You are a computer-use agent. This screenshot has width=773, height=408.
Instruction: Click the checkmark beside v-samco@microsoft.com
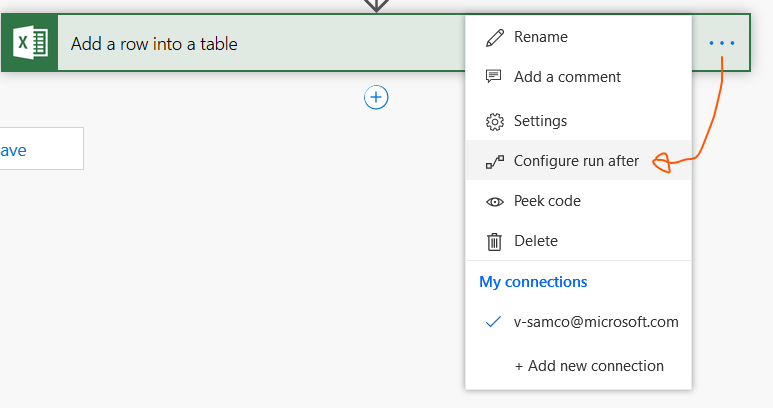click(x=493, y=322)
